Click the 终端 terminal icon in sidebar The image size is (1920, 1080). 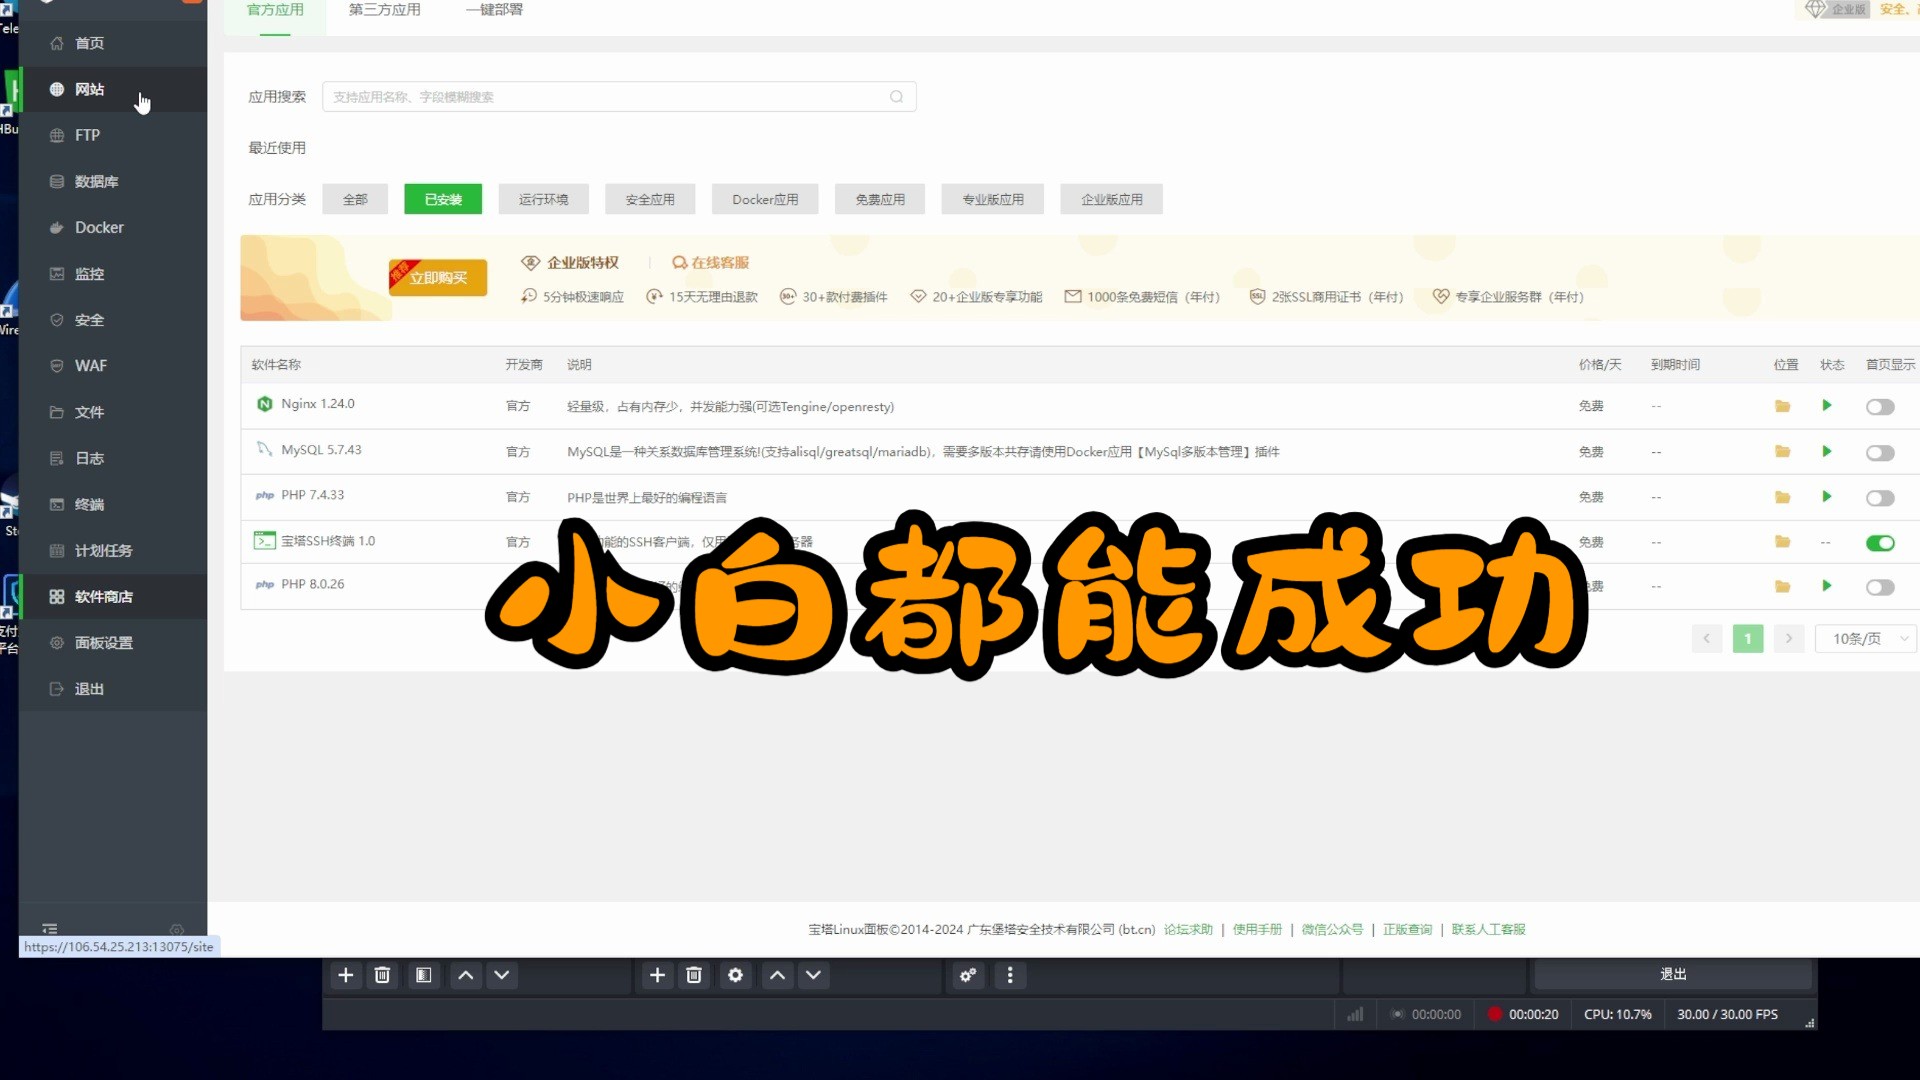tap(57, 504)
